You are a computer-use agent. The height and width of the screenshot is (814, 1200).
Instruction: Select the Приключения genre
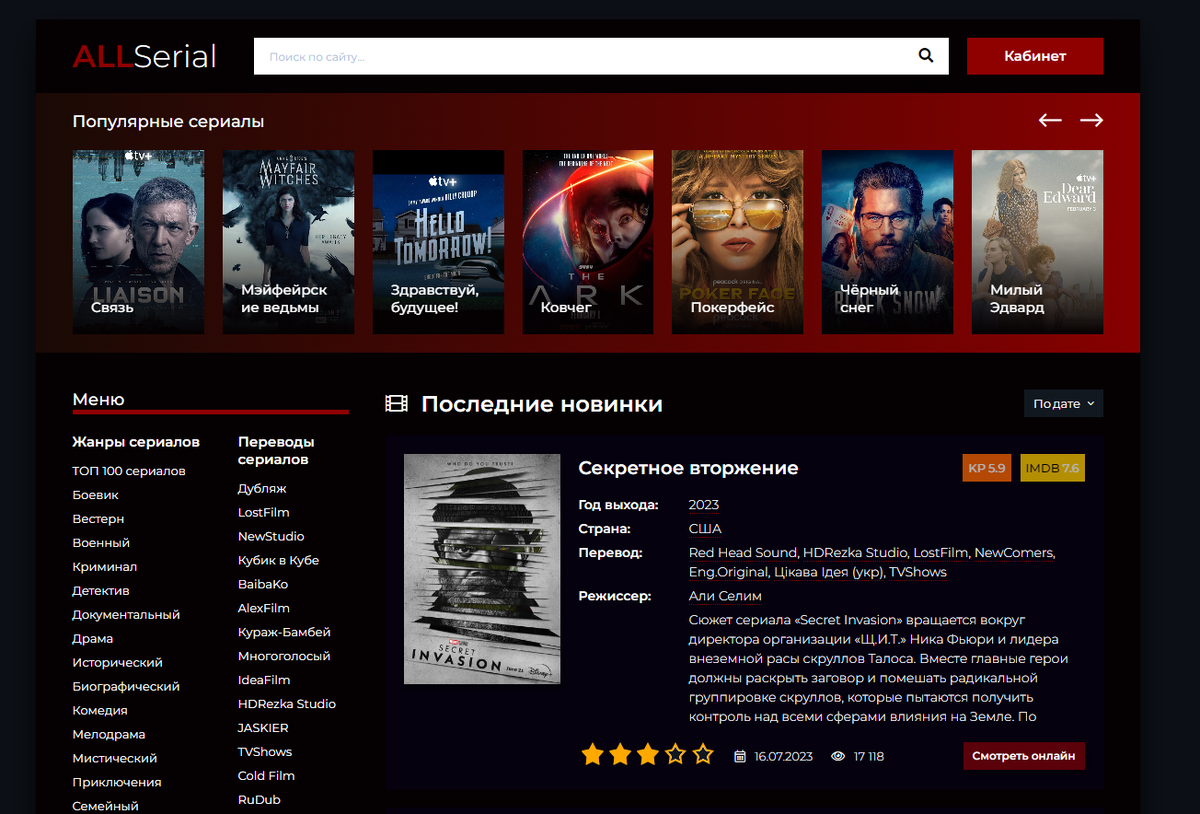point(117,783)
